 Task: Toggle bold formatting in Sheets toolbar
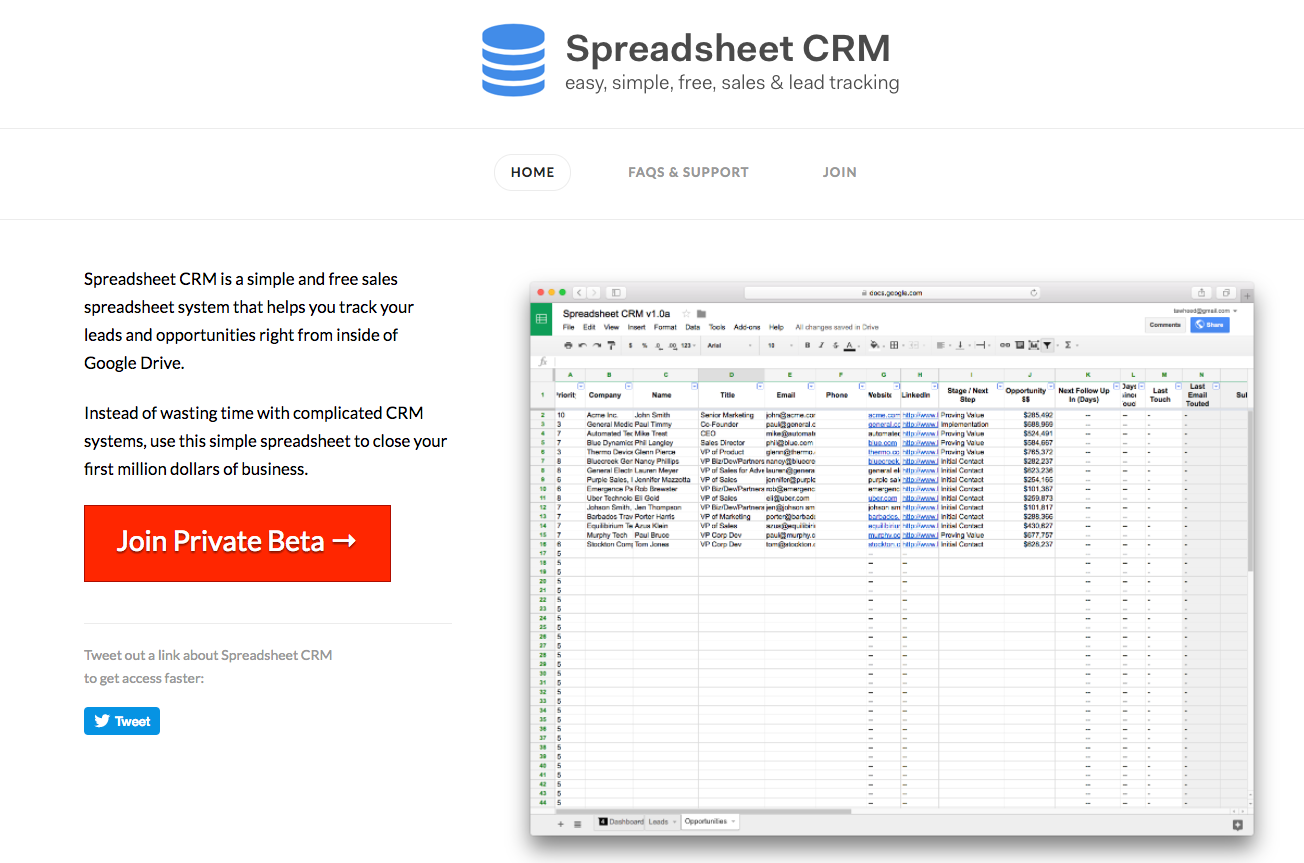[807, 345]
